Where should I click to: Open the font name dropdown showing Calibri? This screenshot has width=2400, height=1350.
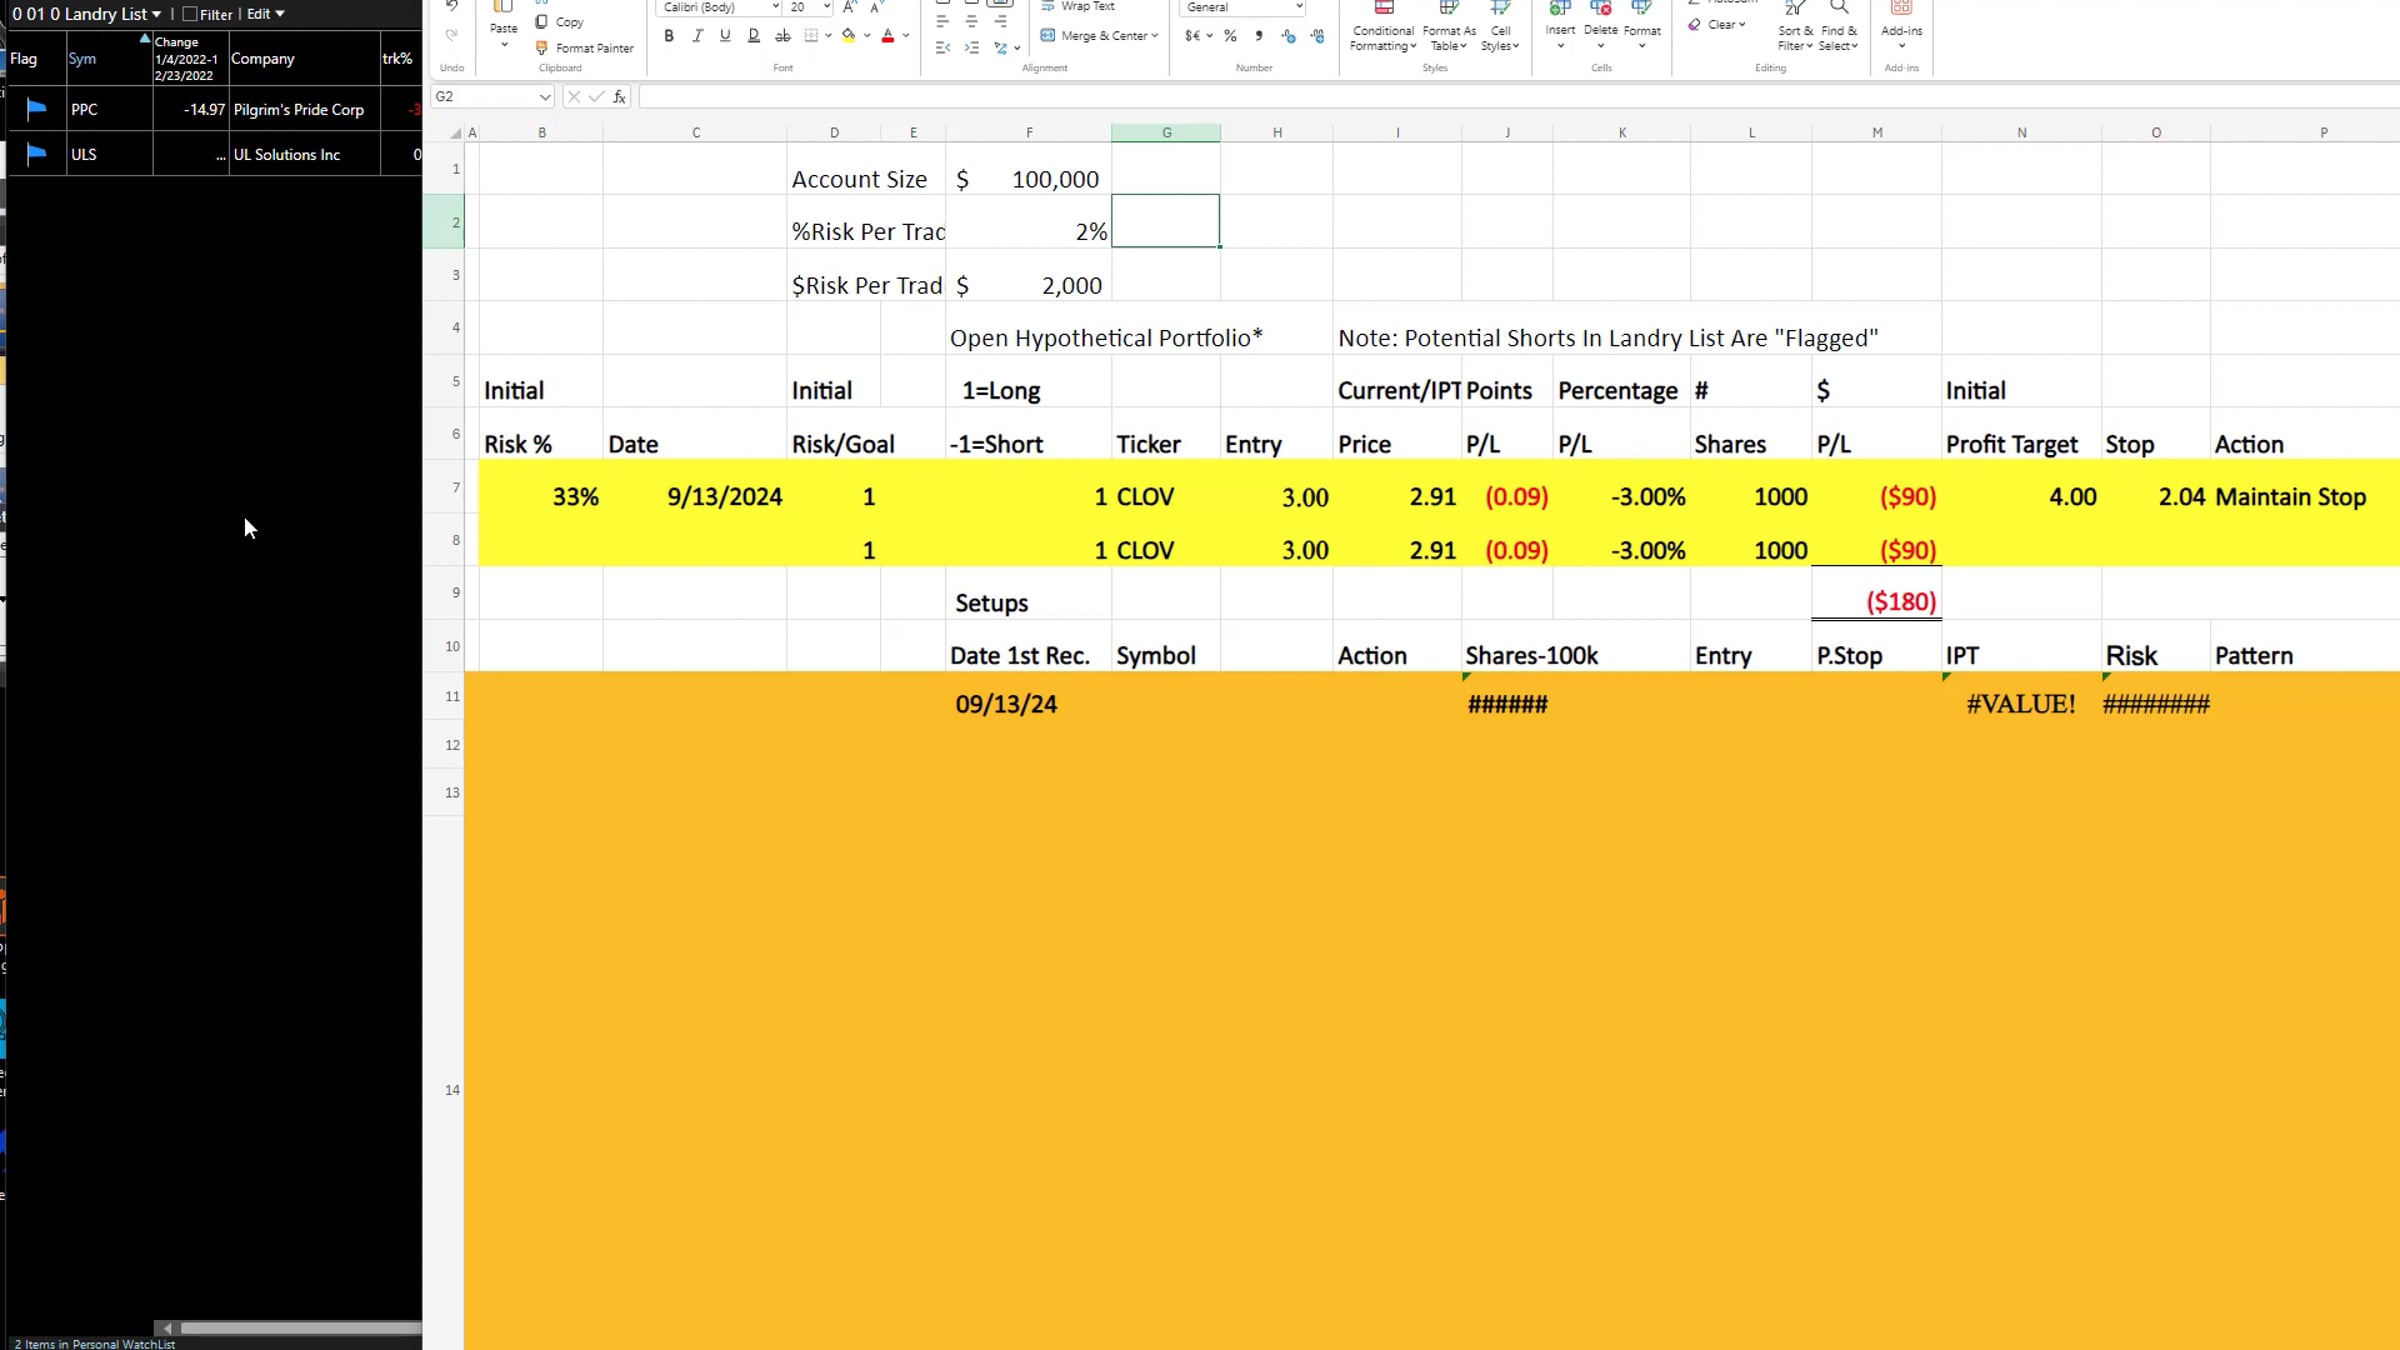point(775,8)
